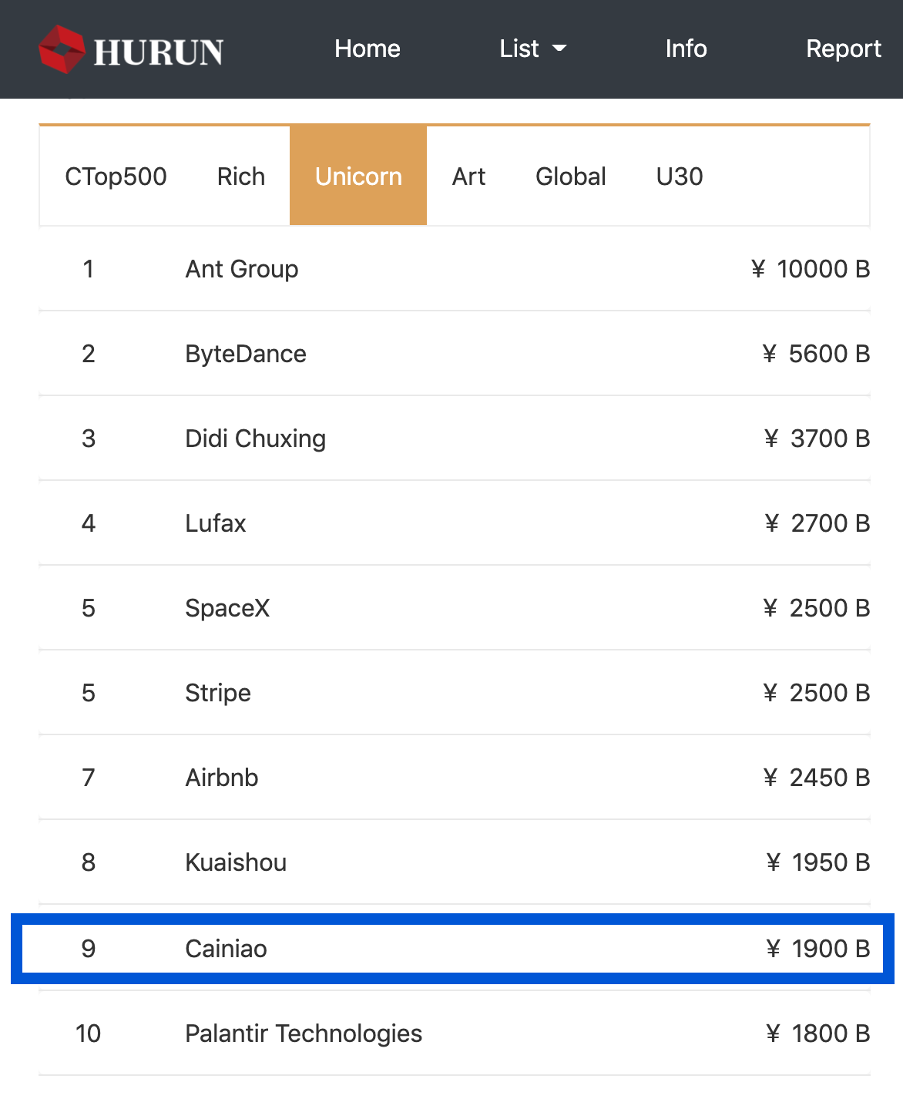Open the Global tab
Screen dimensions: 904x1100
(x=570, y=176)
